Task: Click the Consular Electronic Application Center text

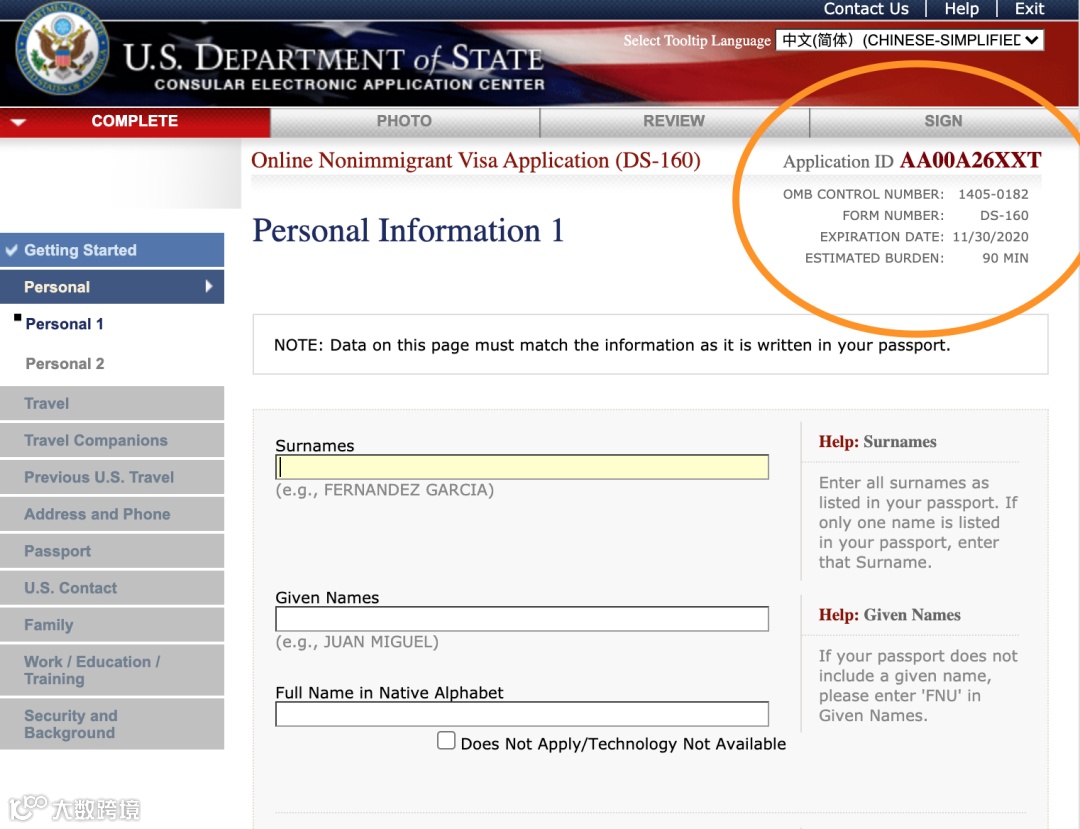Action: (350, 84)
